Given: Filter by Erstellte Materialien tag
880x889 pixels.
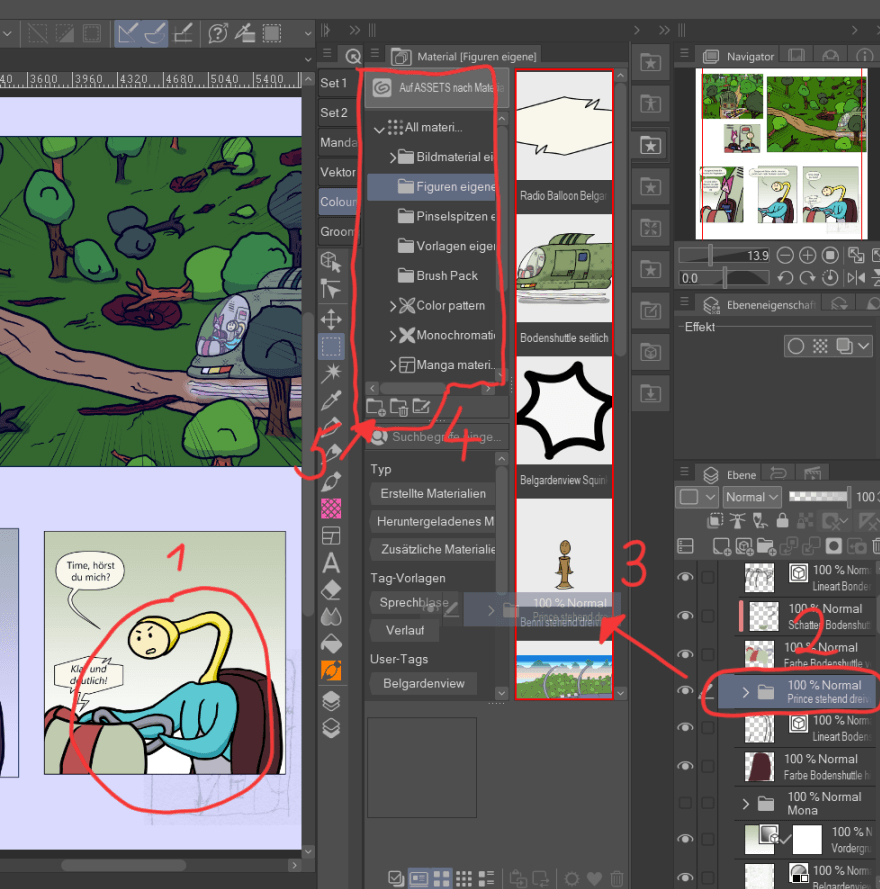Looking at the screenshot, I should [x=433, y=494].
